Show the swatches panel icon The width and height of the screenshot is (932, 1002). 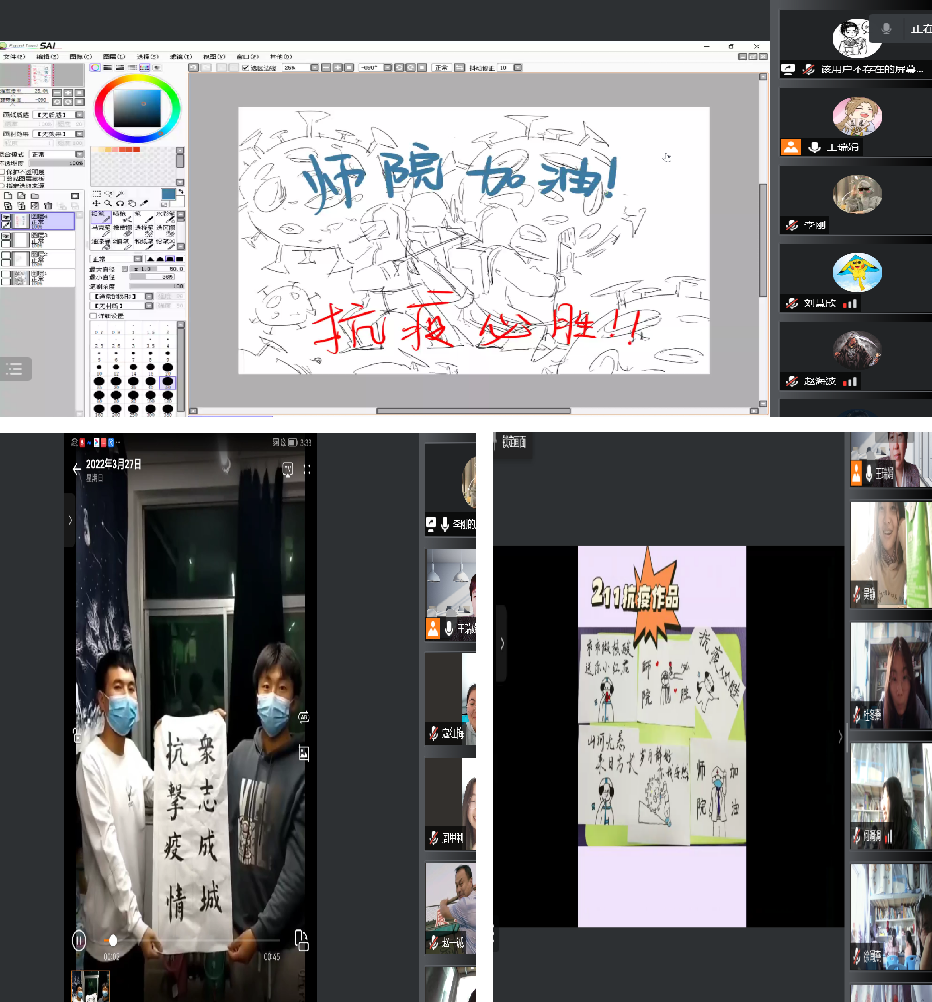click(144, 67)
